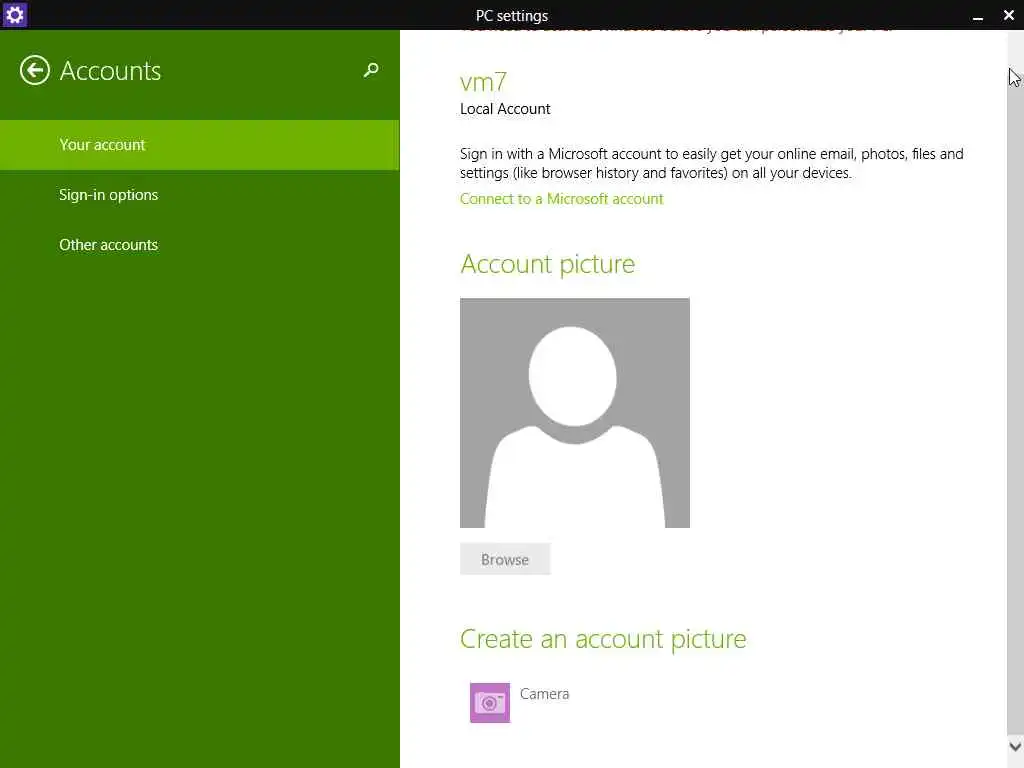Click the Camera label text

[x=545, y=694]
